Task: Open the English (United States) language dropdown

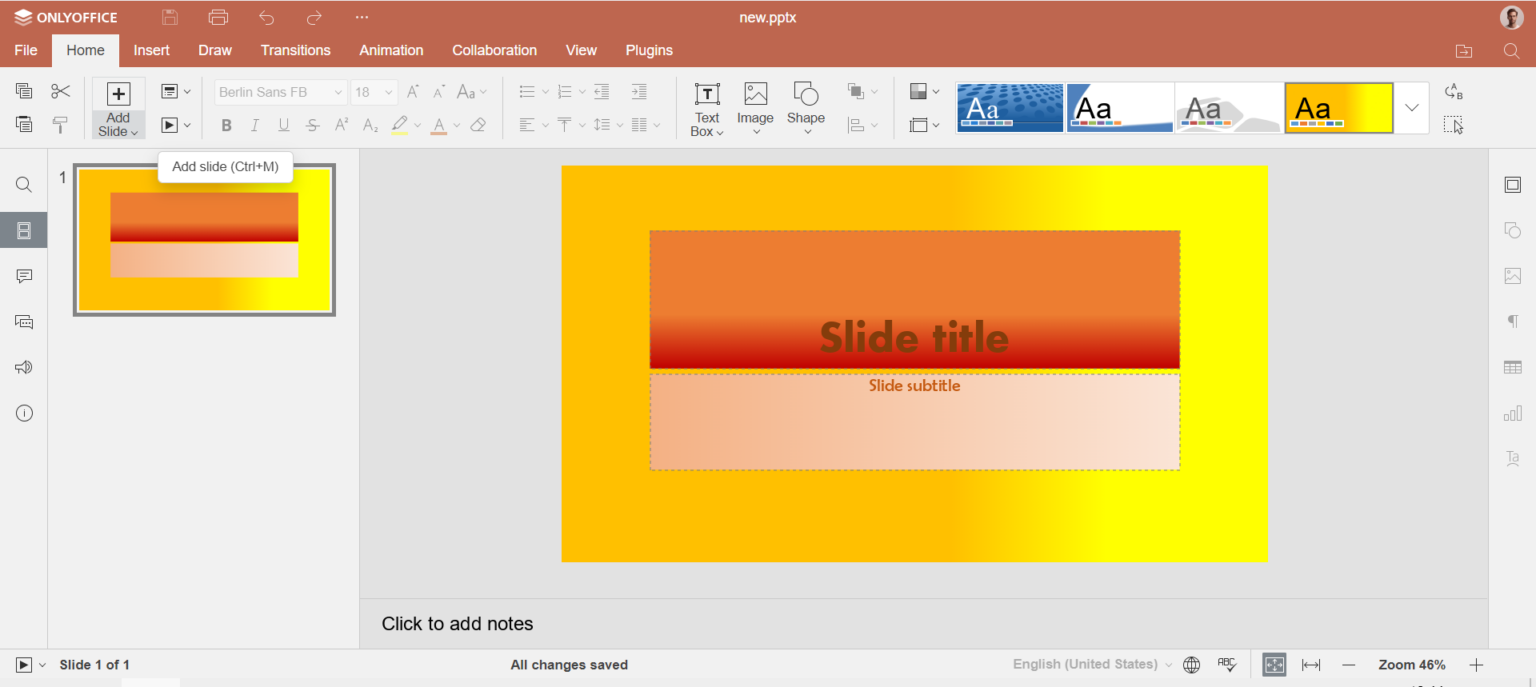Action: tap(1092, 665)
